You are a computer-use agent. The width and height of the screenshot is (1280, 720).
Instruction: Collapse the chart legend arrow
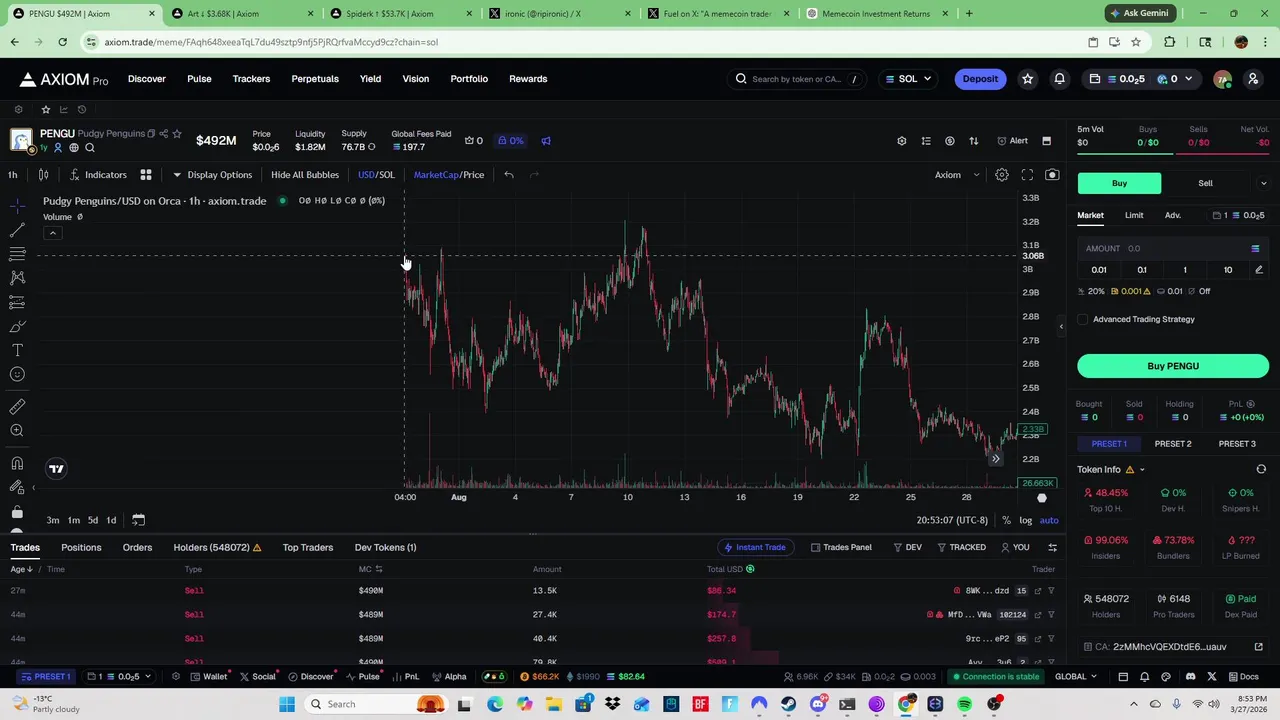53,233
